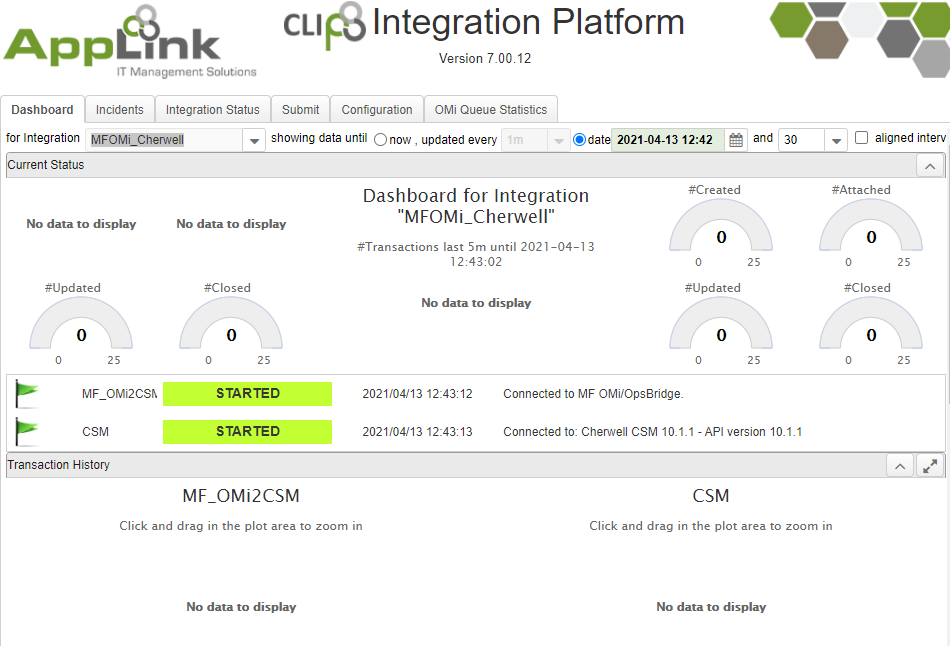The height and width of the screenshot is (646, 950).
Task: Open the date picker calendar icon
Action: tap(736, 140)
